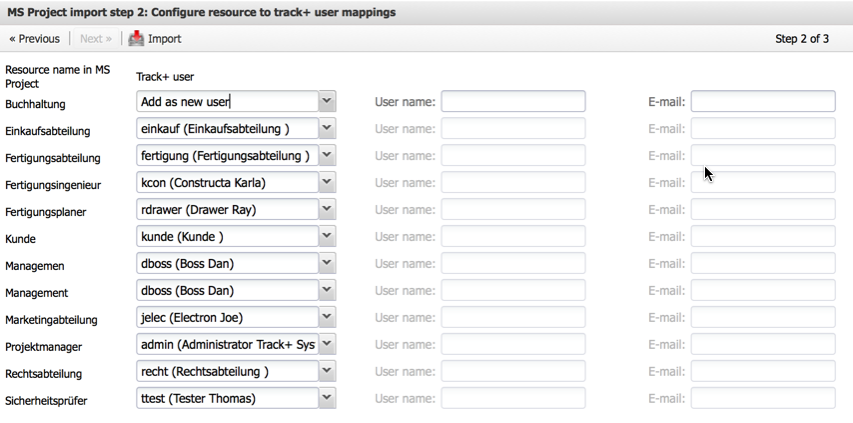The width and height of the screenshot is (853, 423).
Task: Click the disabled Next » button
Action: point(95,39)
